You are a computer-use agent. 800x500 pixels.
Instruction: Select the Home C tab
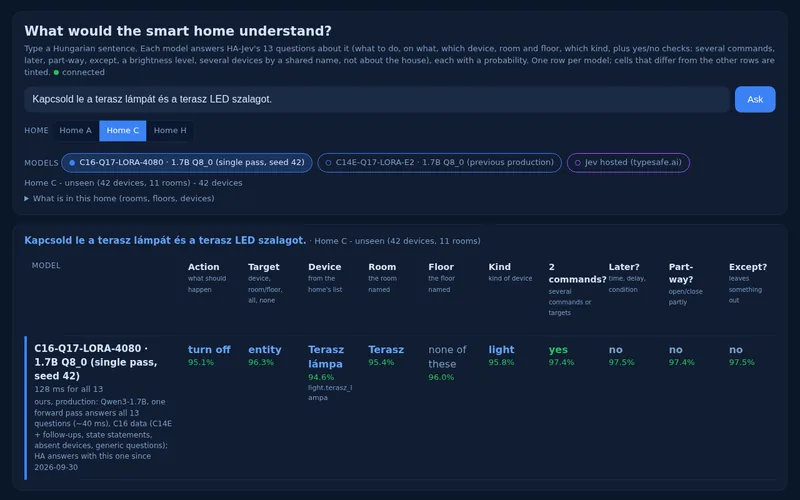point(122,131)
